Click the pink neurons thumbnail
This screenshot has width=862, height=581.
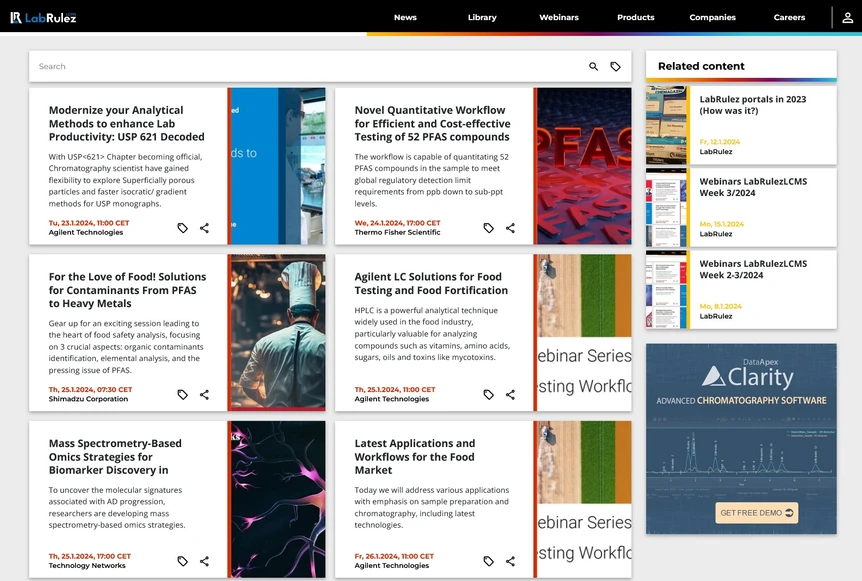(278, 499)
